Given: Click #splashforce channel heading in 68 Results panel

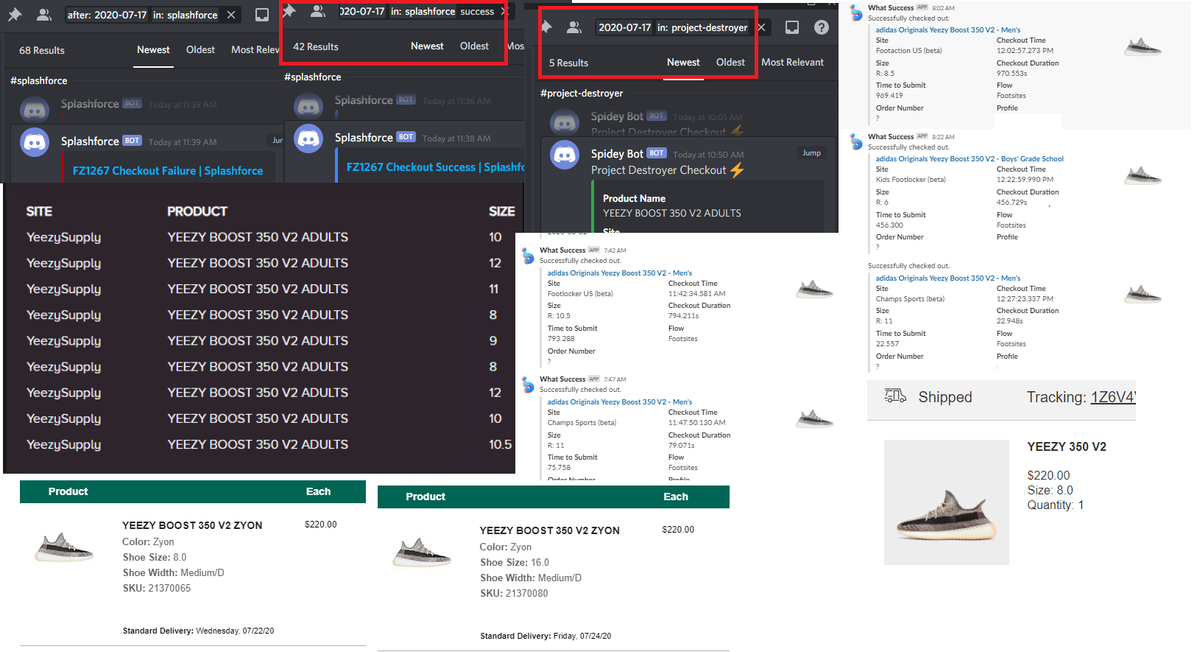Looking at the screenshot, I should 39,81.
